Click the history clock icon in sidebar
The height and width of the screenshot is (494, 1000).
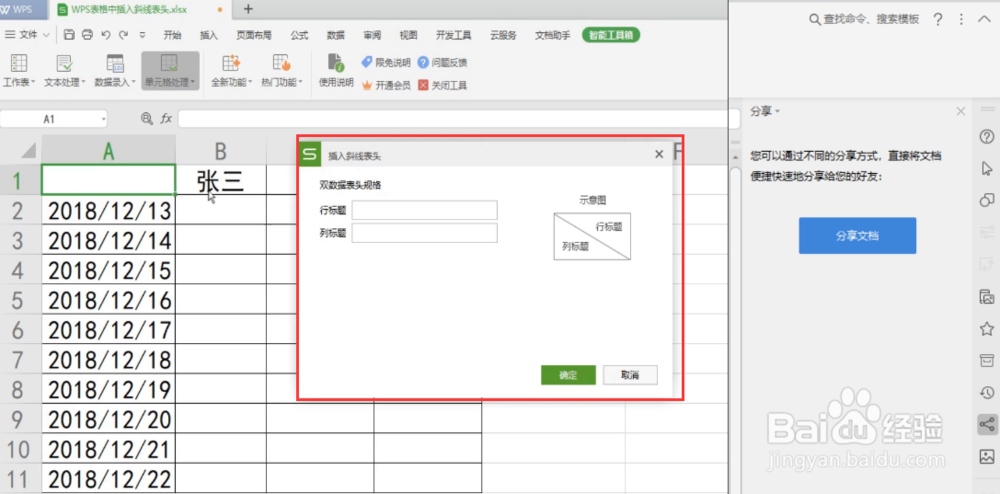[x=987, y=392]
